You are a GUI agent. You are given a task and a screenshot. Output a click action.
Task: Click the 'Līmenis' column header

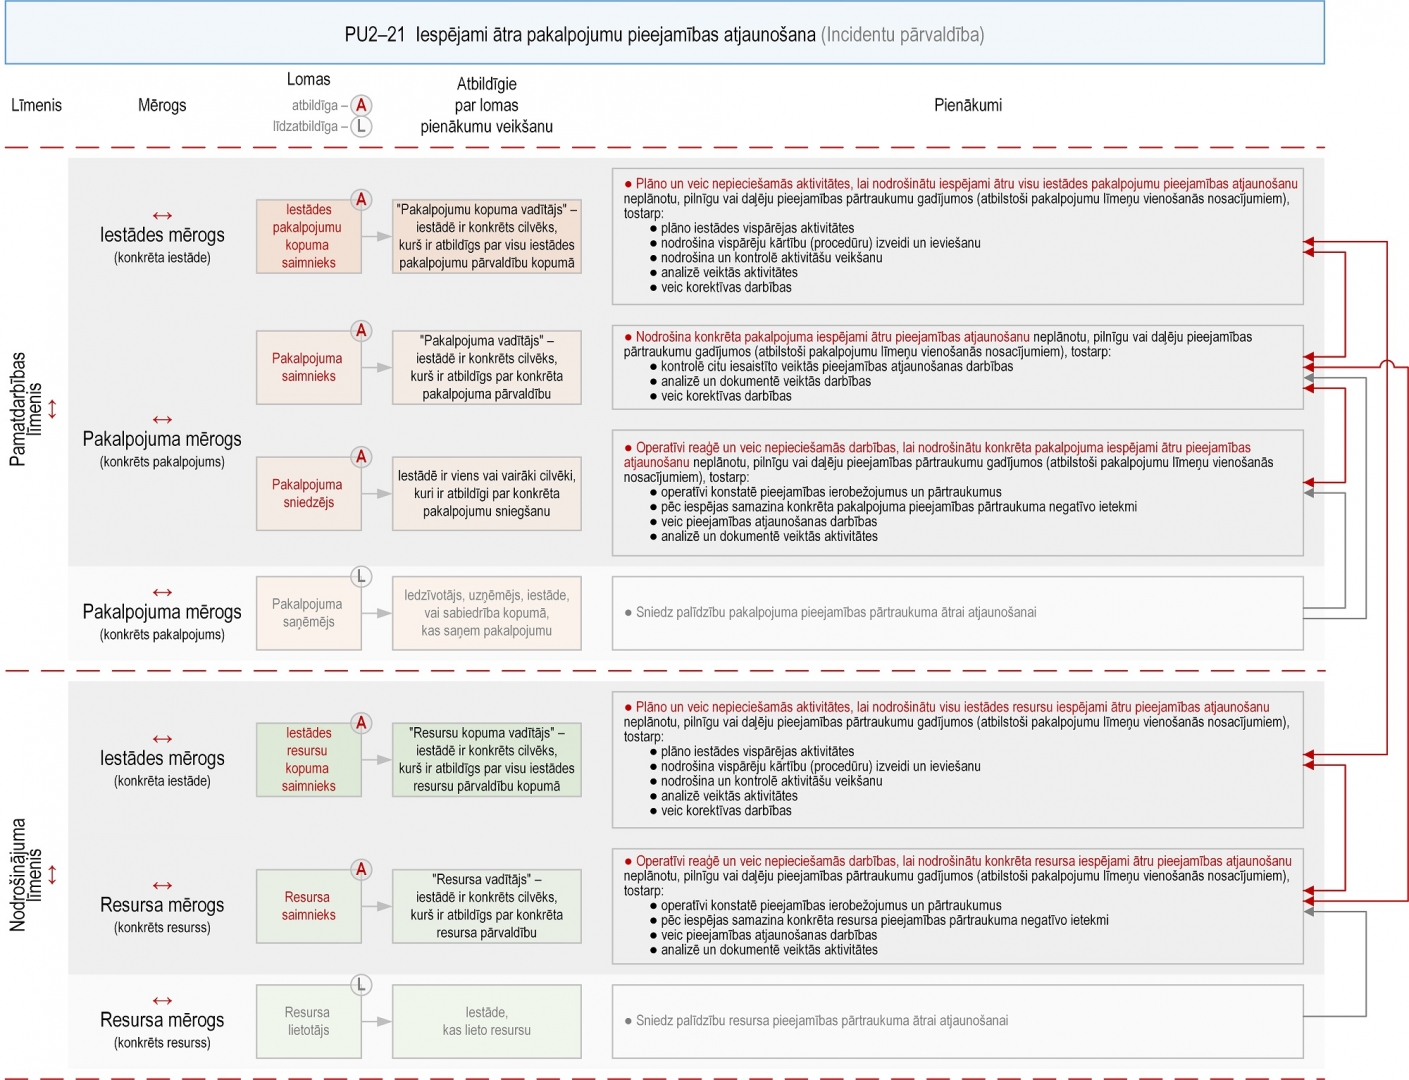36,105
